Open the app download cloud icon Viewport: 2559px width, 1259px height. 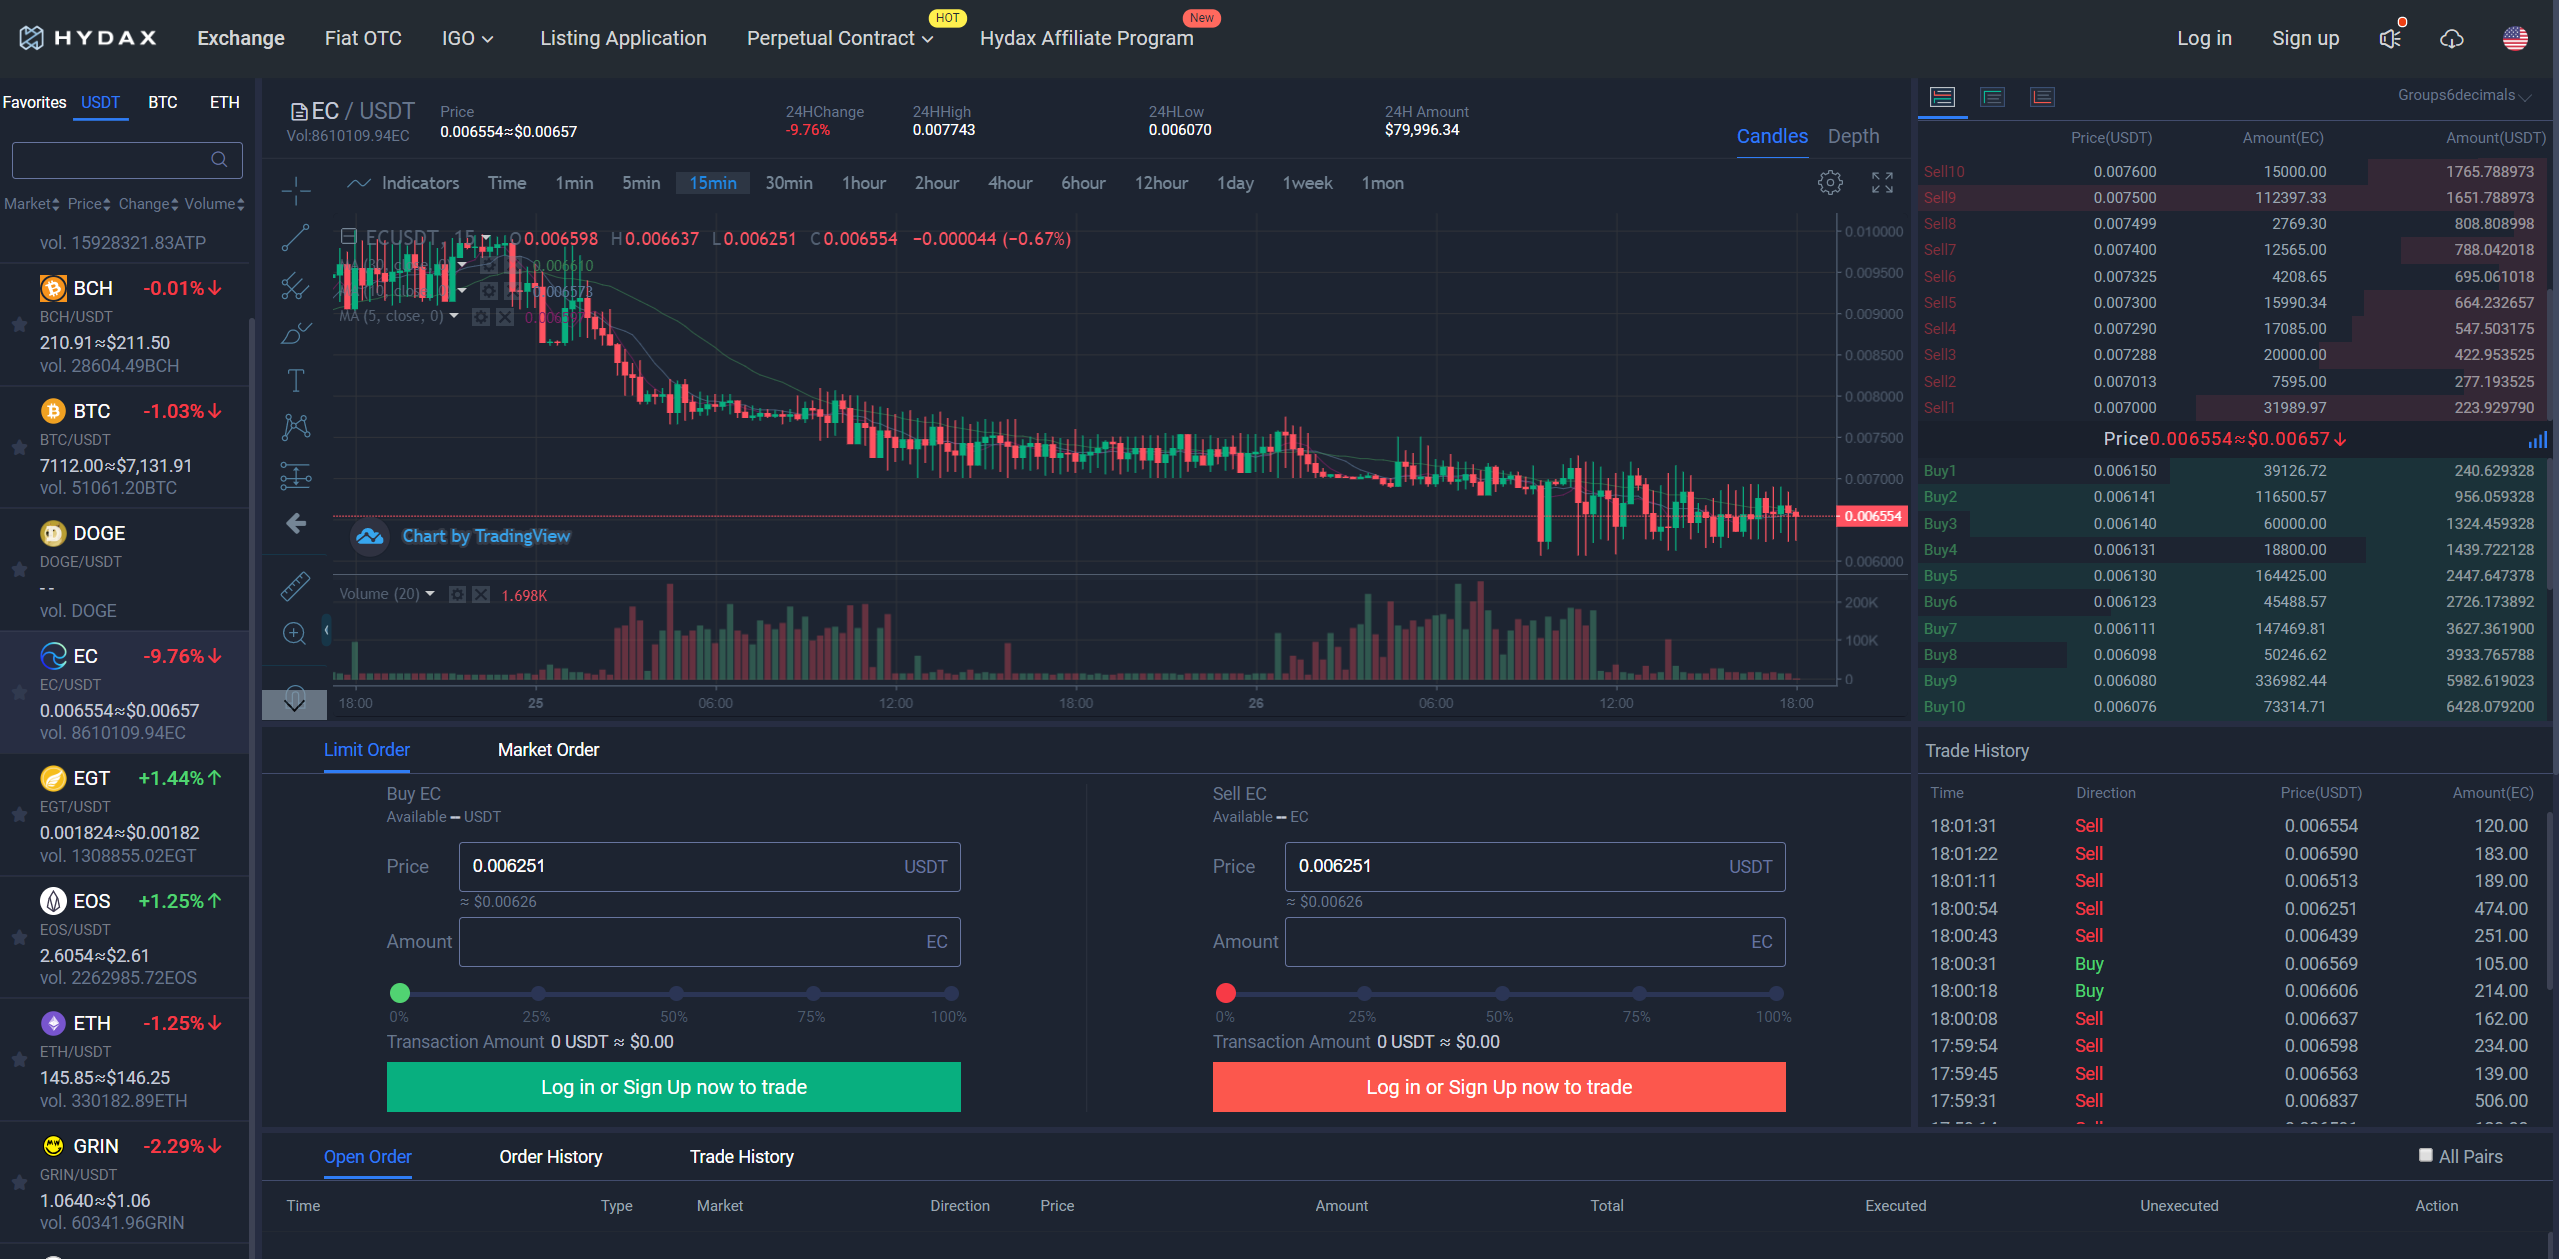[2451, 38]
